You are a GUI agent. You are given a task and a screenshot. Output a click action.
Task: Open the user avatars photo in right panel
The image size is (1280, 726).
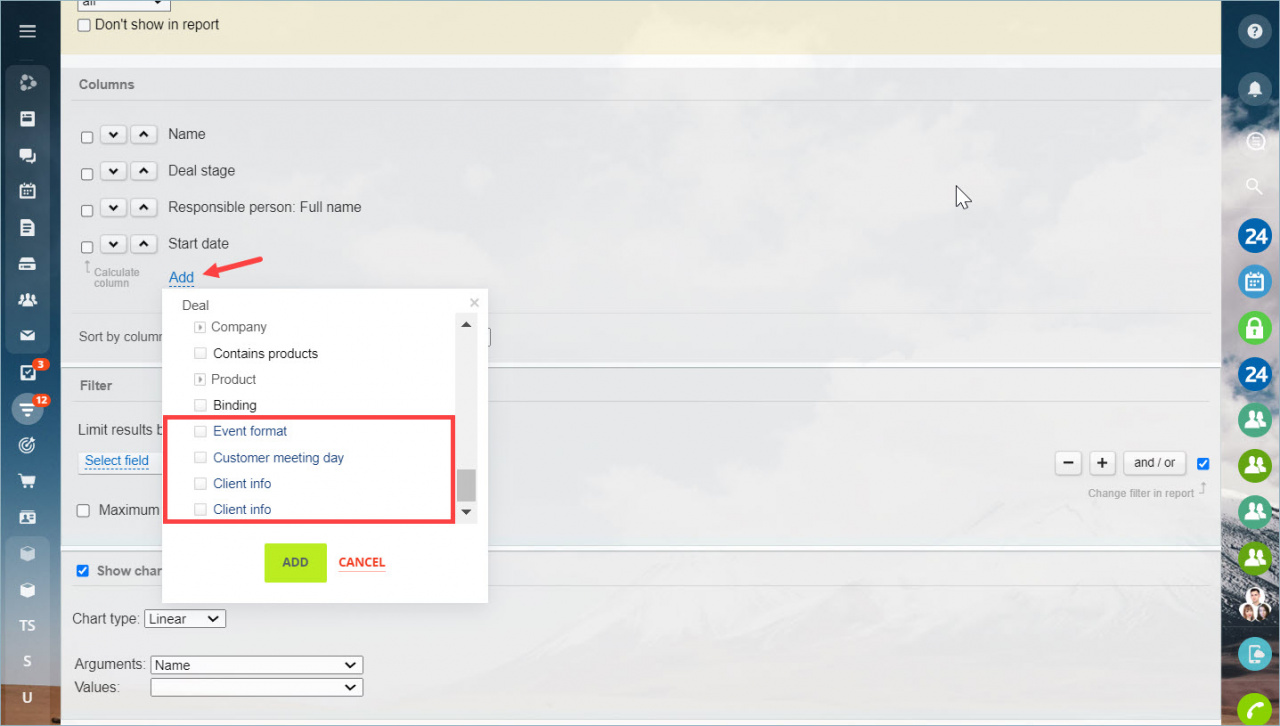click(x=1254, y=604)
